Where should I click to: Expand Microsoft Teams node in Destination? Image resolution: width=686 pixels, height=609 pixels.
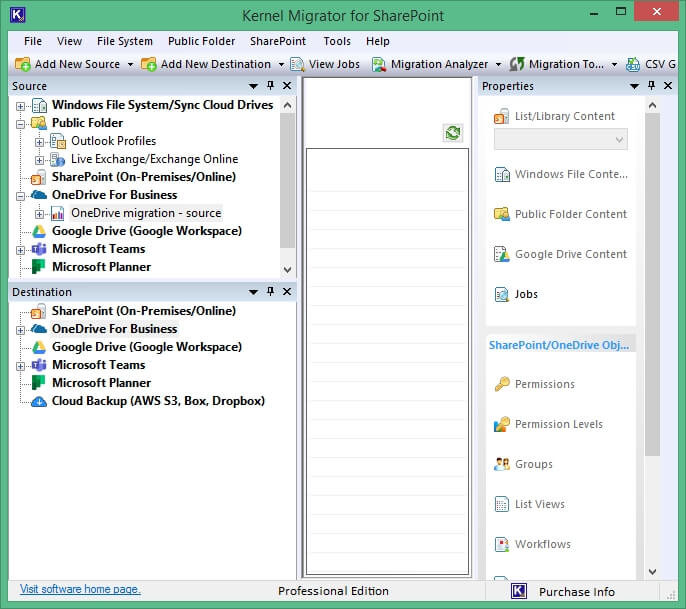click(x=20, y=366)
